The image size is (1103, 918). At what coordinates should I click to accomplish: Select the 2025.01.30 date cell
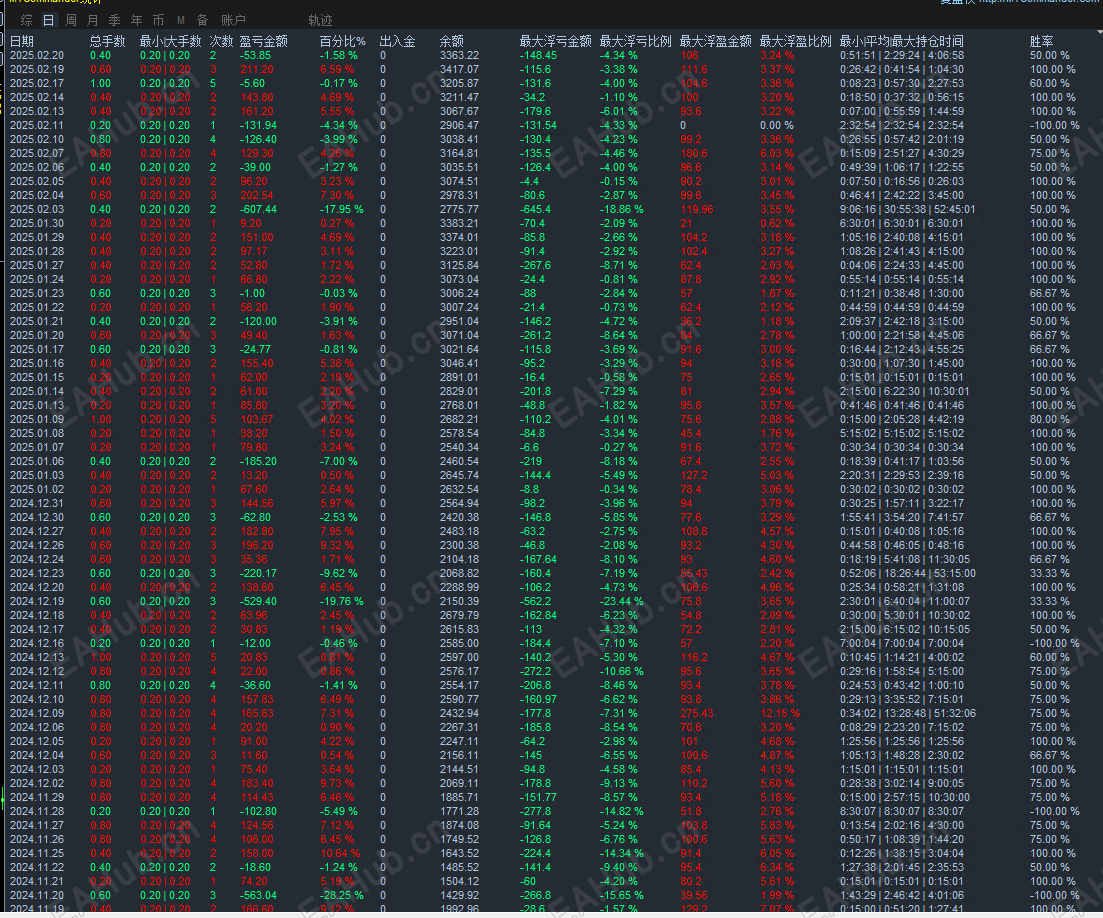click(x=37, y=224)
